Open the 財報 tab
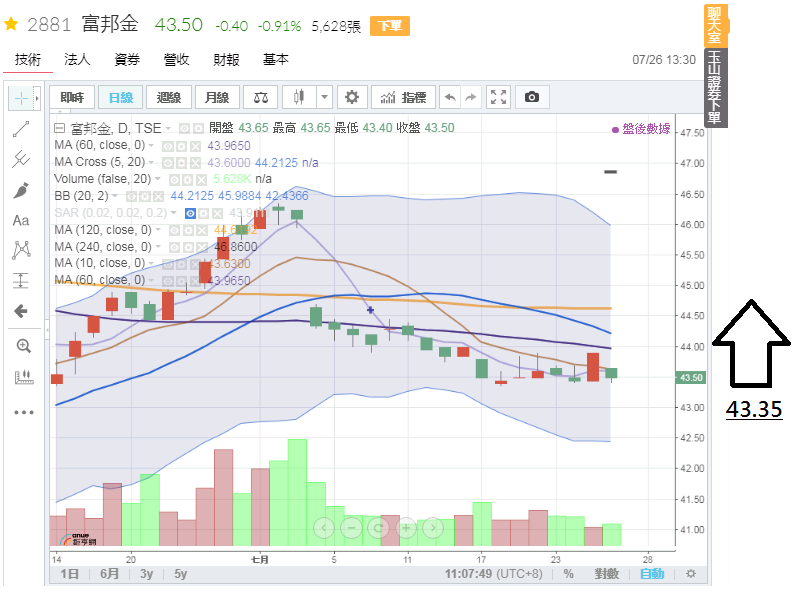This screenshot has height=600, width=805. [226, 60]
